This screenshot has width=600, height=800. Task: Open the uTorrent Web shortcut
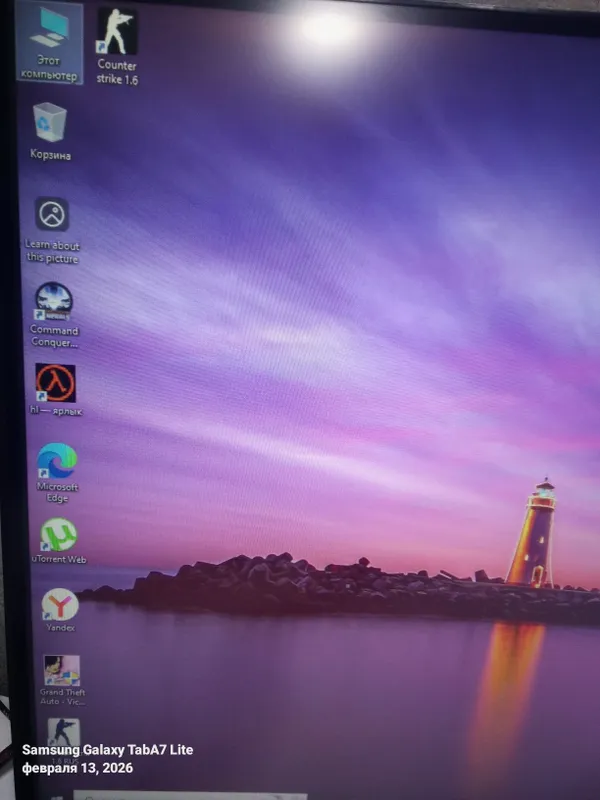(59, 541)
